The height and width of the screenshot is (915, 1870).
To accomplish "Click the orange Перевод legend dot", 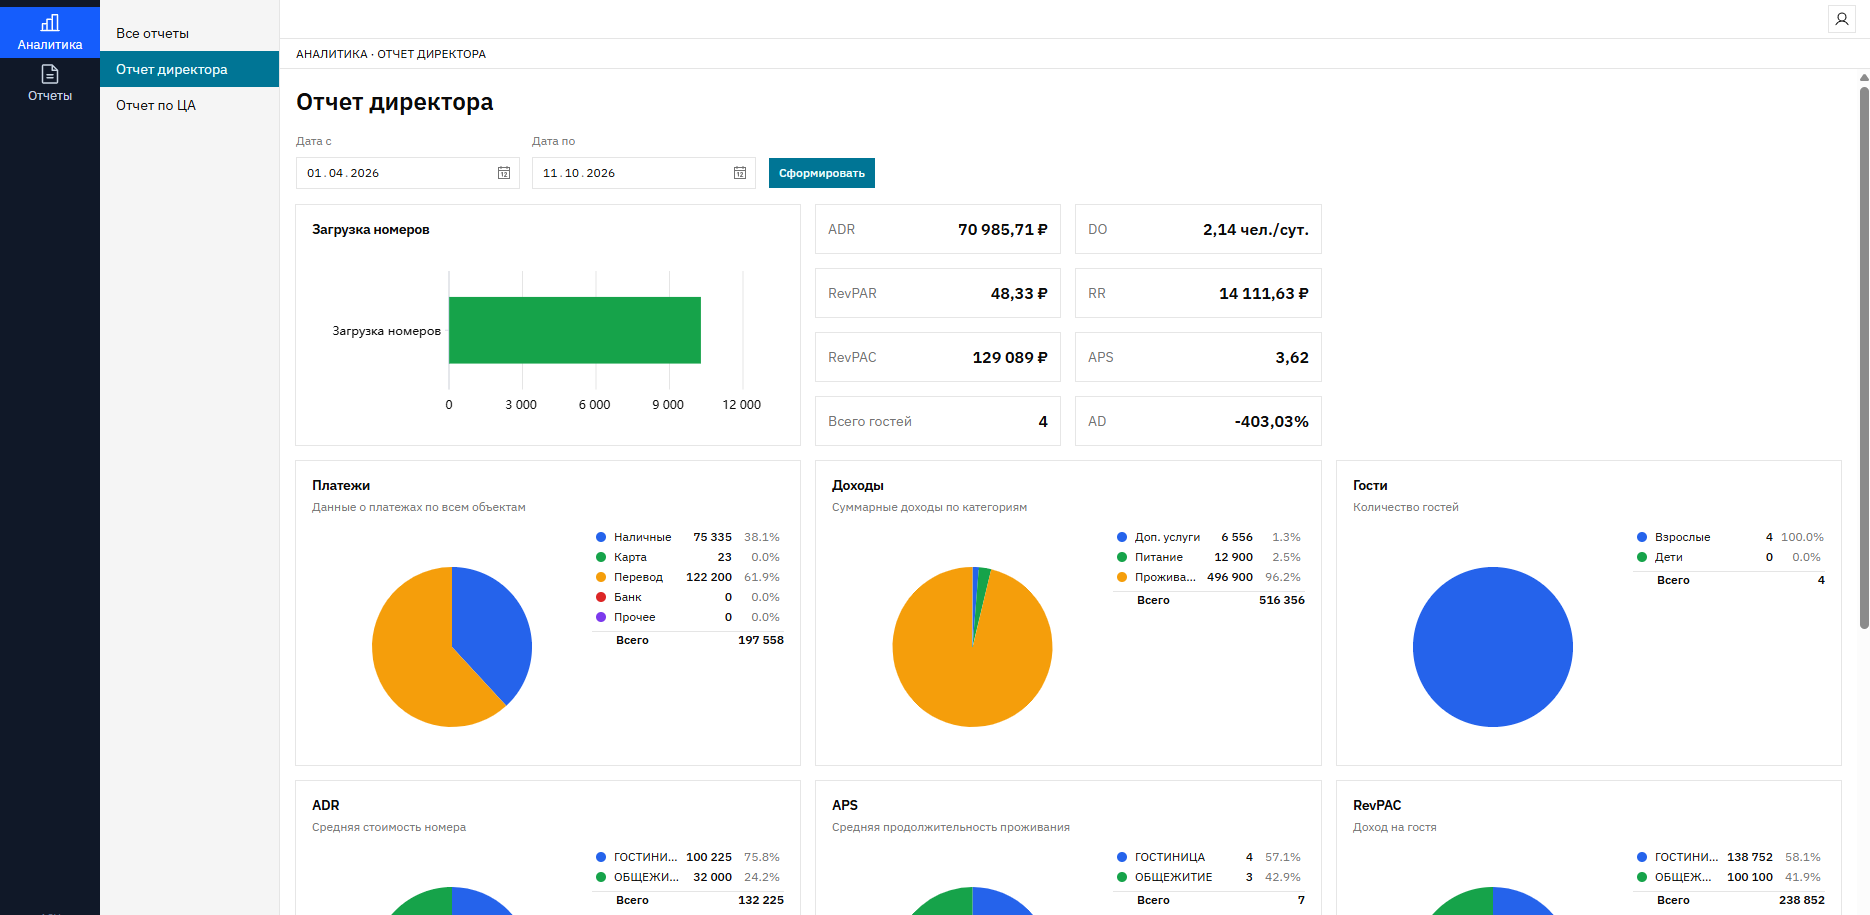I will (x=601, y=577).
